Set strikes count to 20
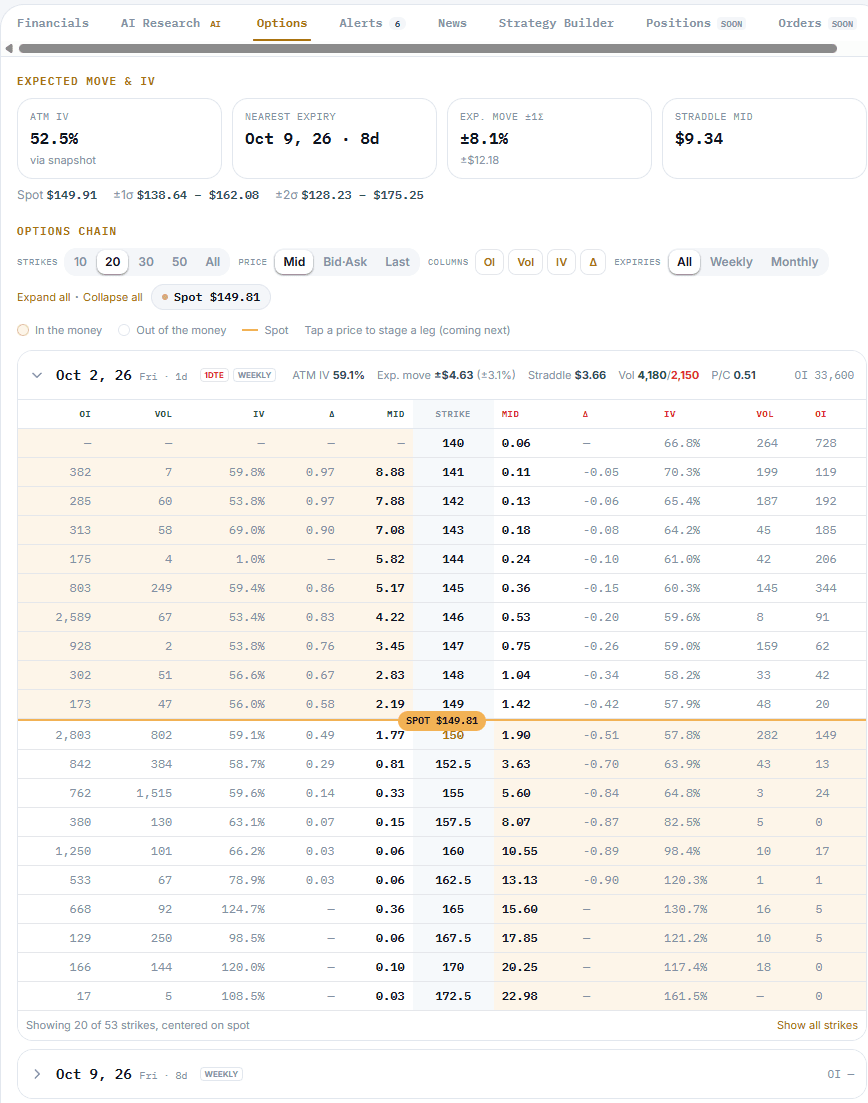The image size is (868, 1103). pos(113,262)
